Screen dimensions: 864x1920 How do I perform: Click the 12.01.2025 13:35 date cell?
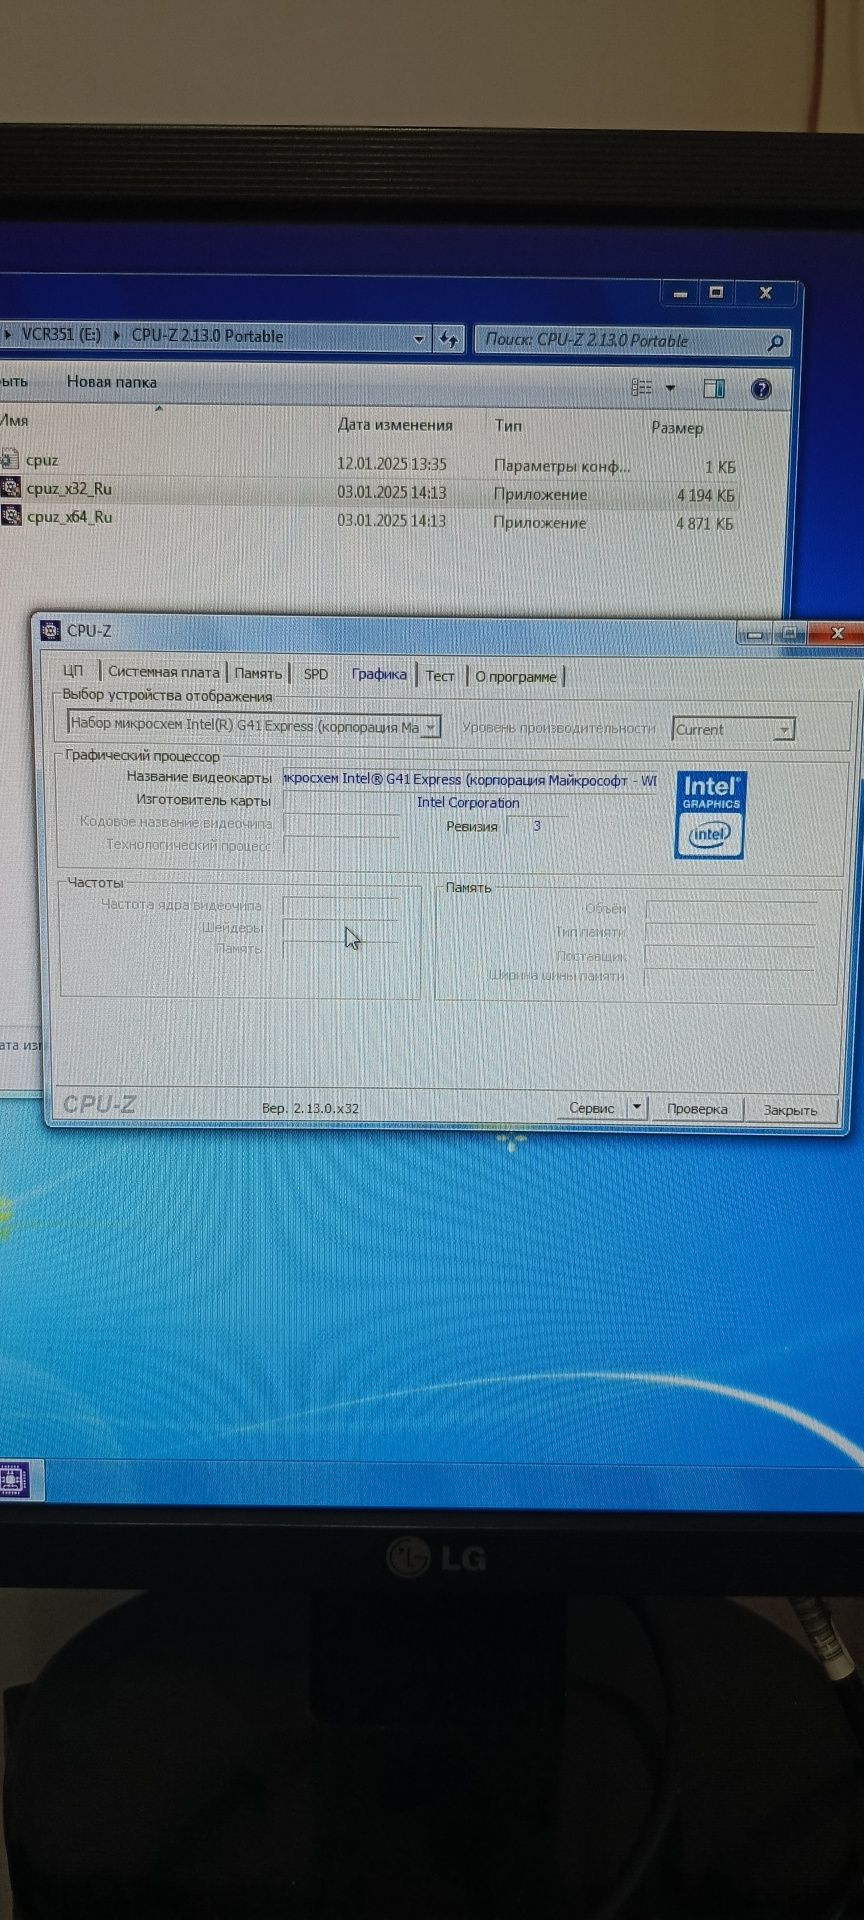(392, 464)
